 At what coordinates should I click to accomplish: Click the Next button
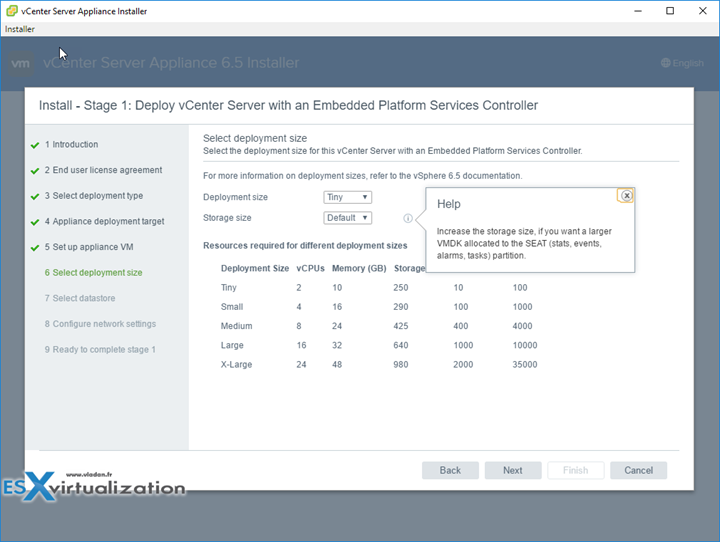click(513, 470)
